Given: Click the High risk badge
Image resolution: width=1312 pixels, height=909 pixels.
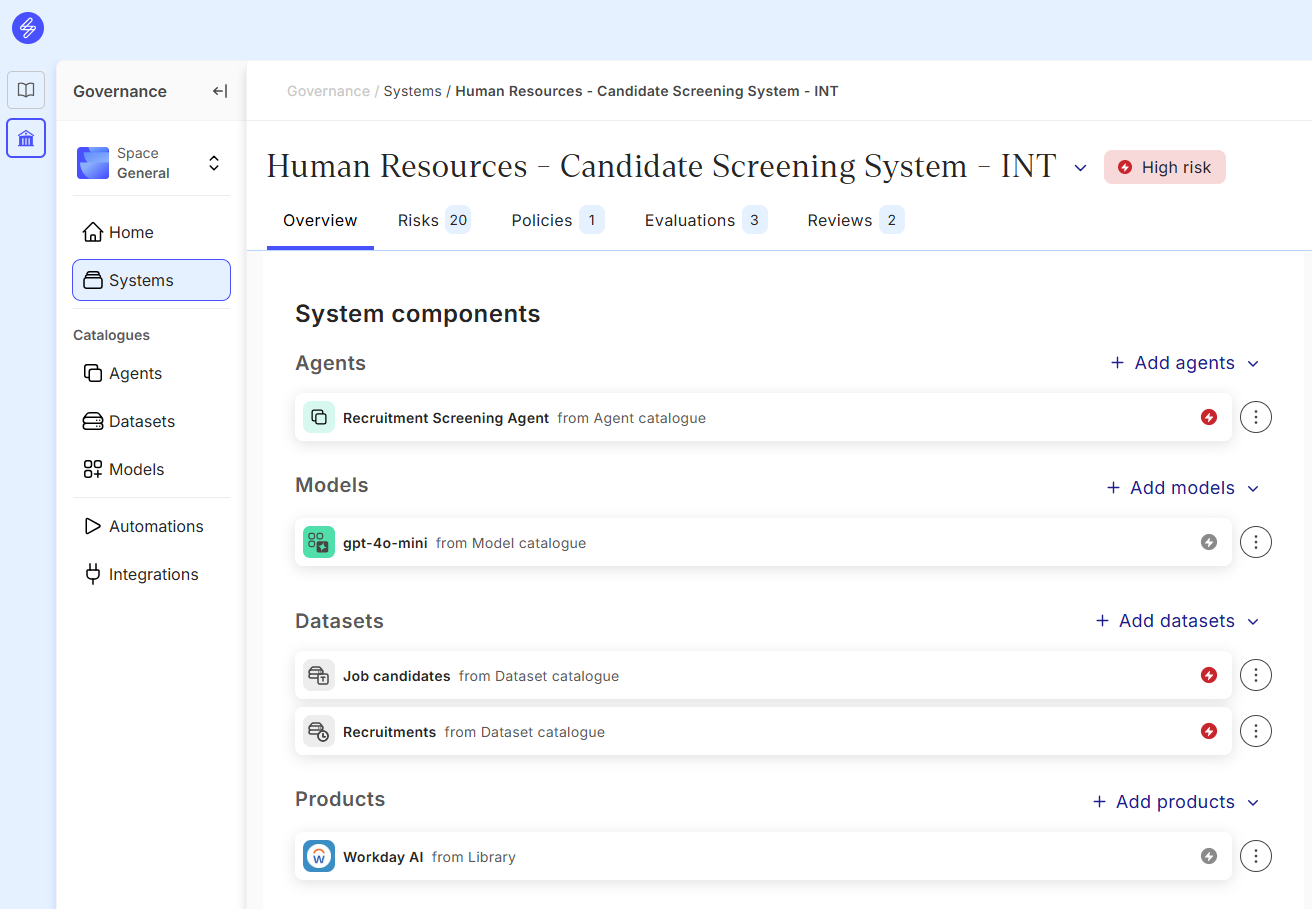Looking at the screenshot, I should point(1164,167).
